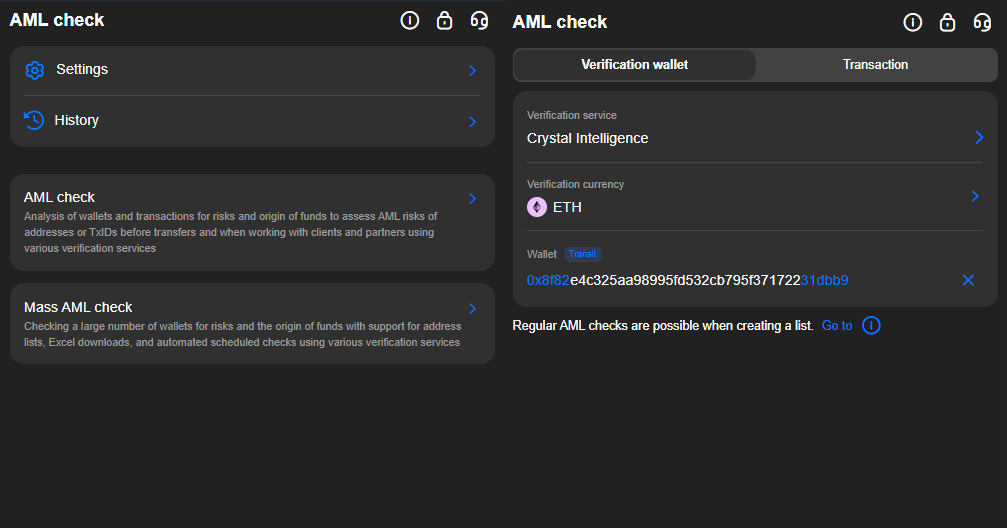Select Crystal Intelligence verification service
This screenshot has height=528, width=1007.
[587, 138]
